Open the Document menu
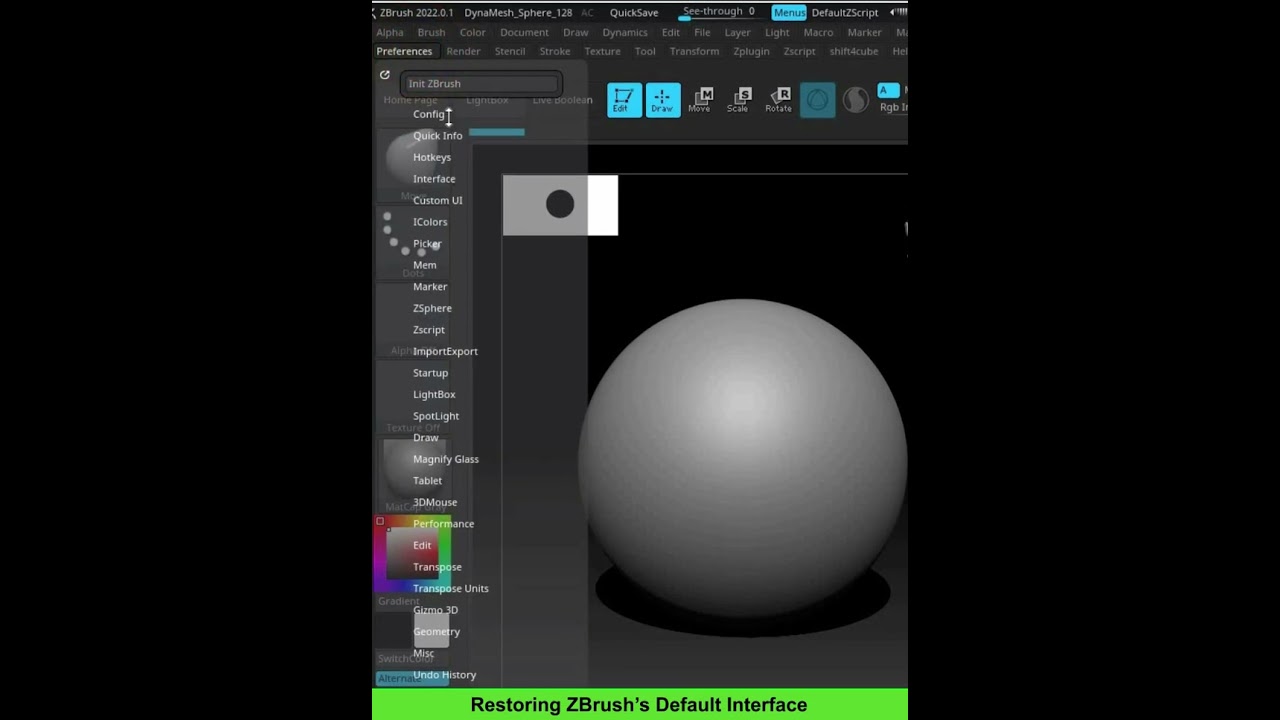Image resolution: width=1280 pixels, height=720 pixels. (x=524, y=32)
